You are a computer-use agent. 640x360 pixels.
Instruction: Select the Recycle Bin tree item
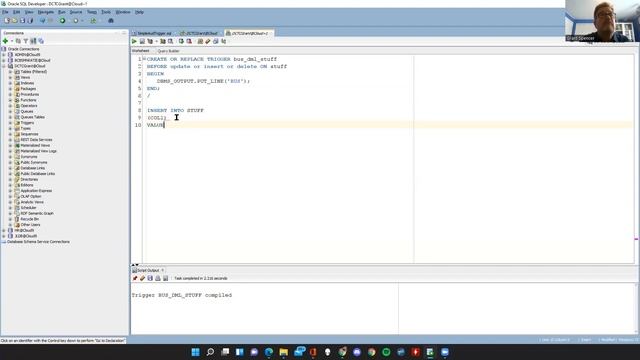point(30,219)
